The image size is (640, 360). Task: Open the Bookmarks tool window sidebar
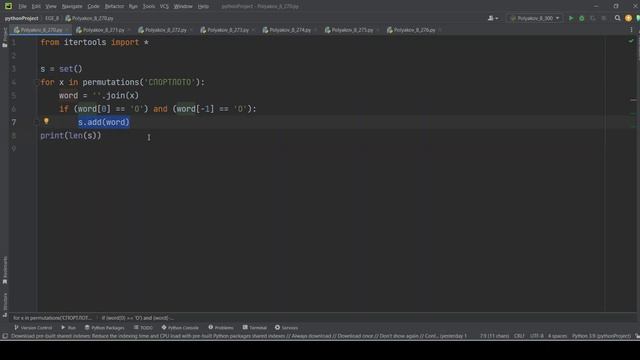pyautogui.click(x=5, y=270)
